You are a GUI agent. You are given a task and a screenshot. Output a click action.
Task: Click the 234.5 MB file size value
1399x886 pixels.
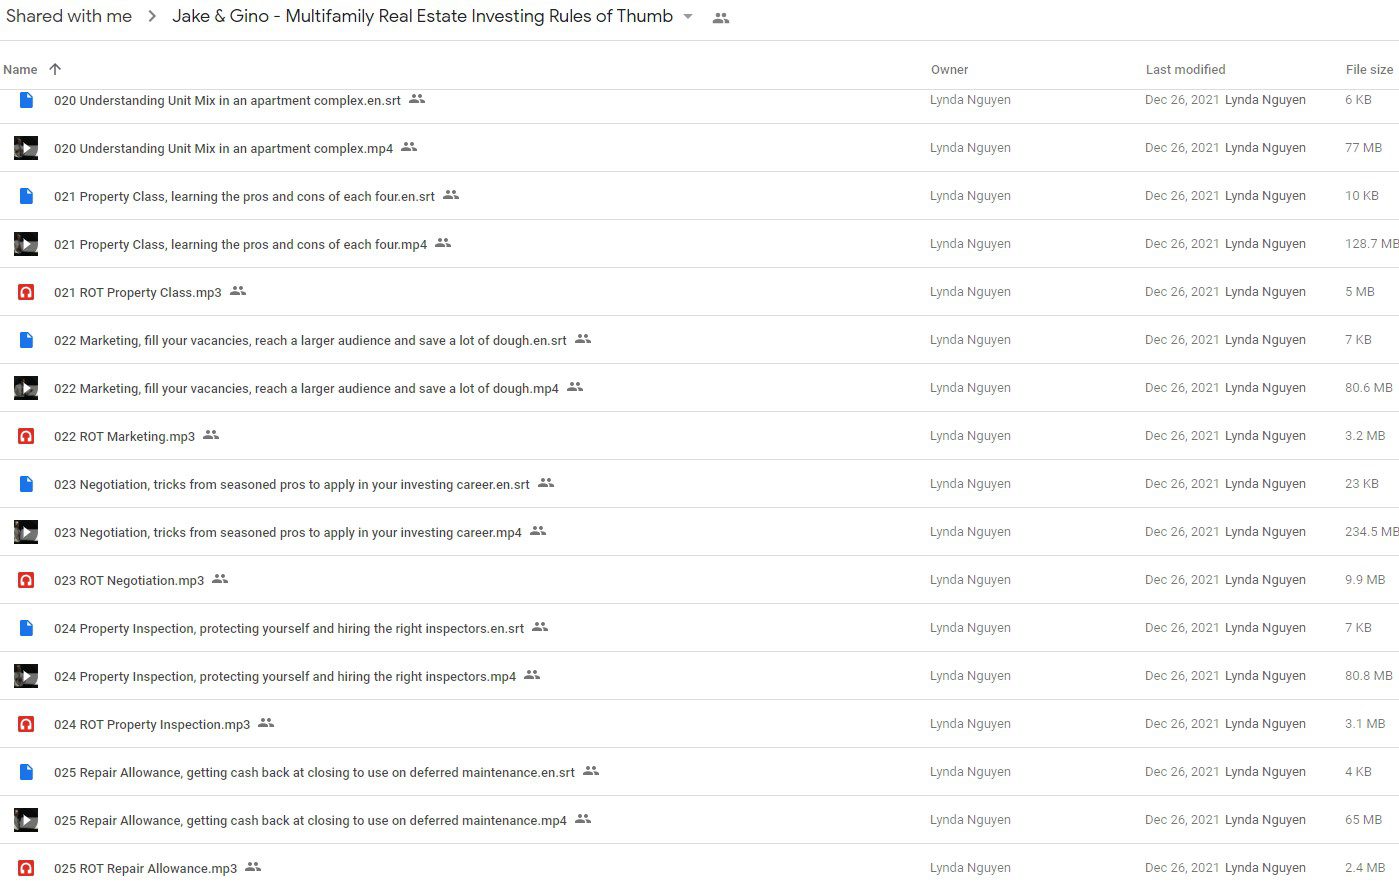pyautogui.click(x=1372, y=532)
